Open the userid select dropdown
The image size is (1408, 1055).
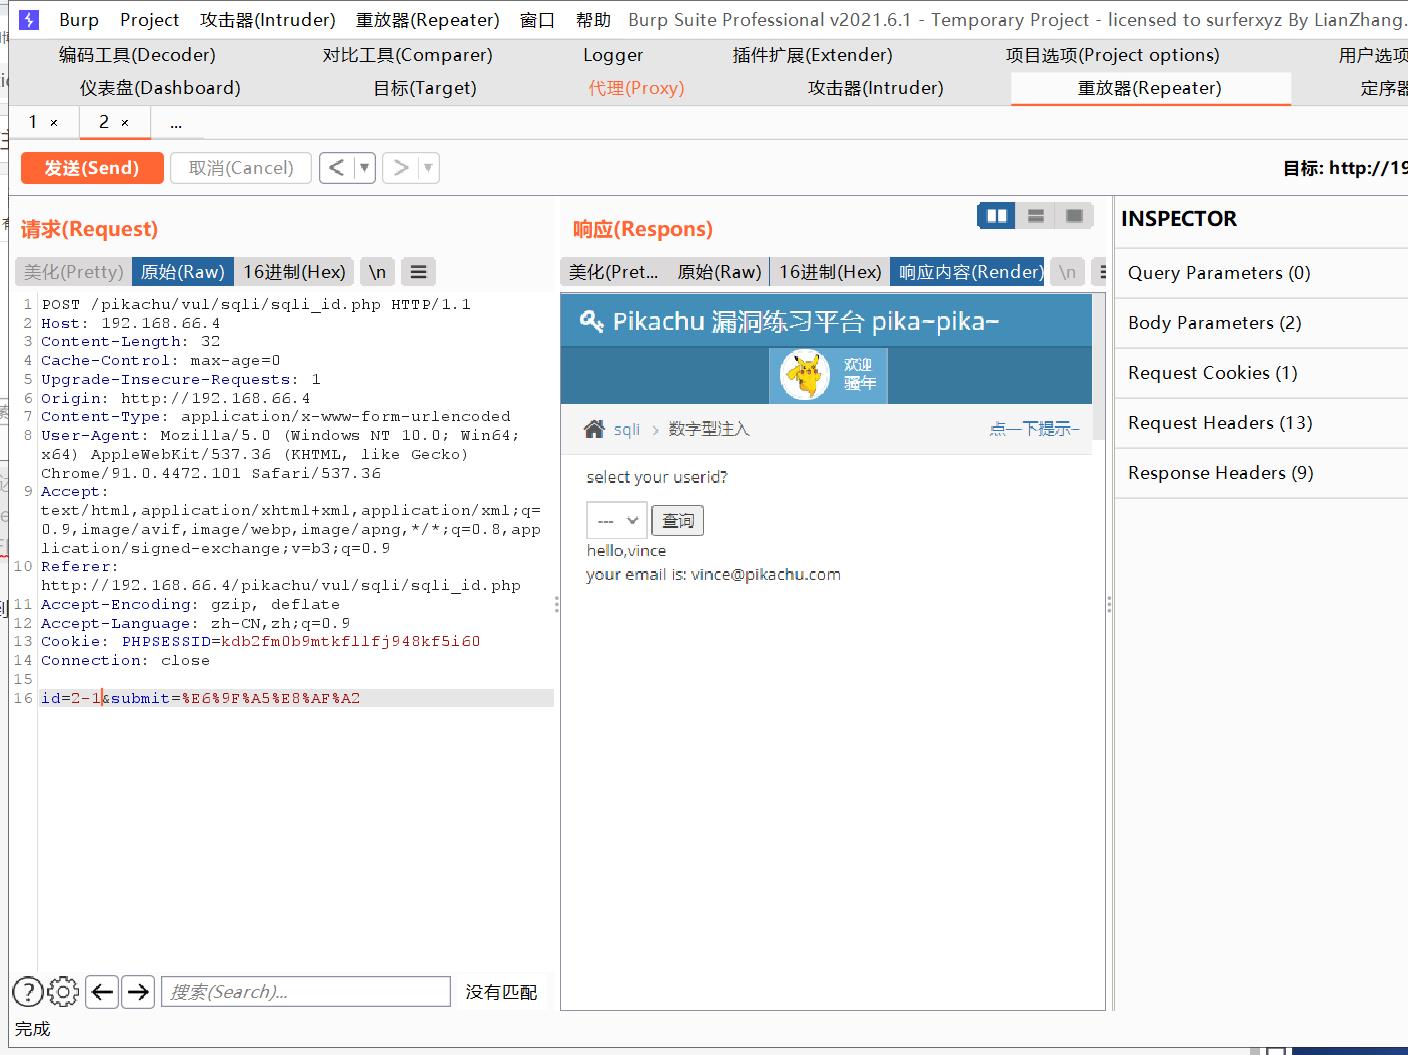click(x=616, y=520)
